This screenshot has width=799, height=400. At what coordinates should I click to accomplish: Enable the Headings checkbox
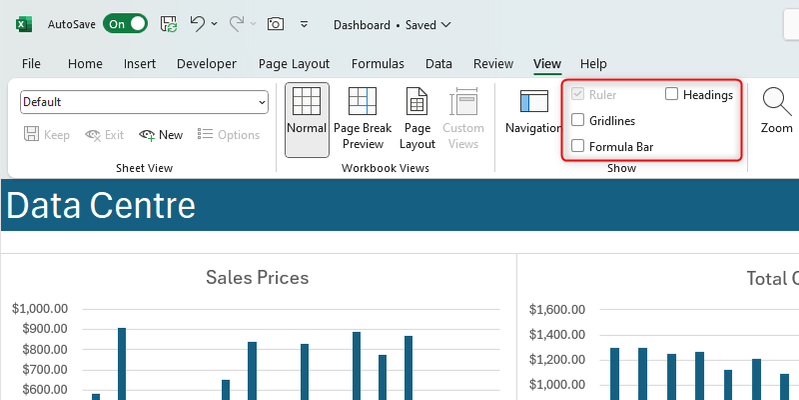pyautogui.click(x=672, y=94)
